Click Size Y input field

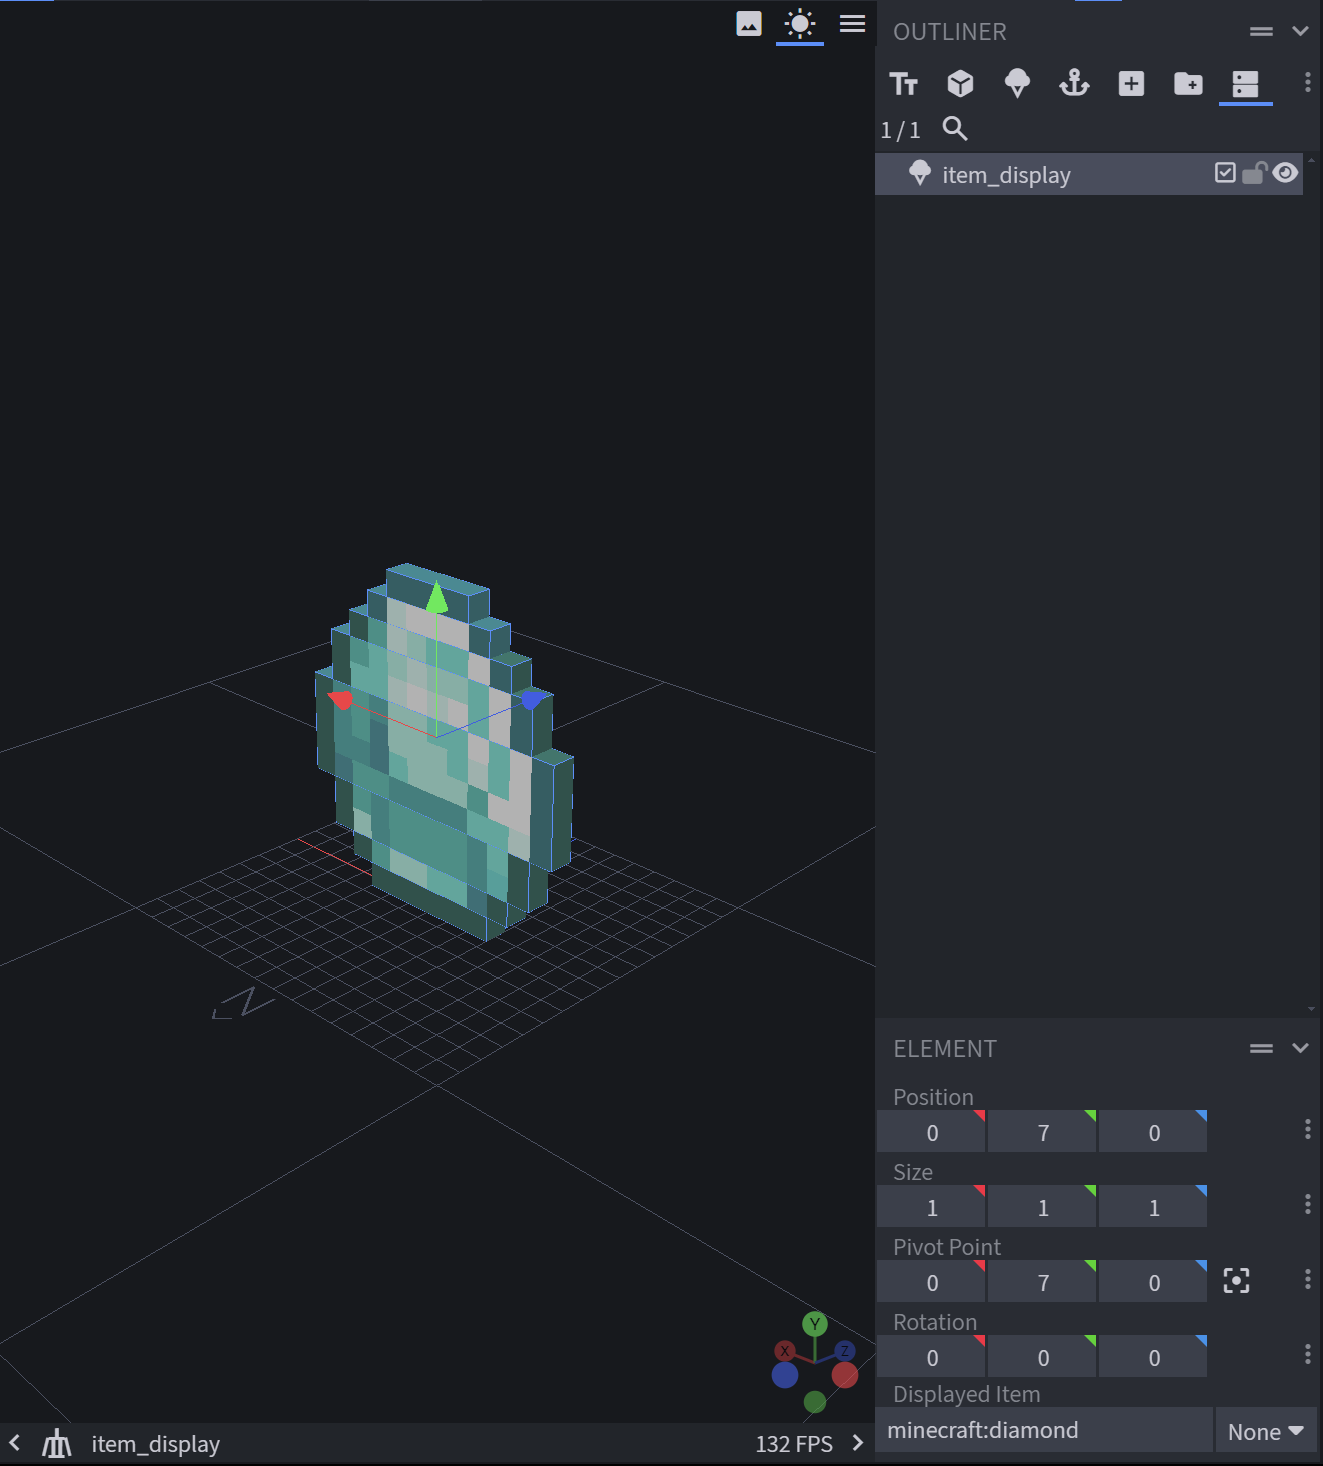point(1043,1207)
